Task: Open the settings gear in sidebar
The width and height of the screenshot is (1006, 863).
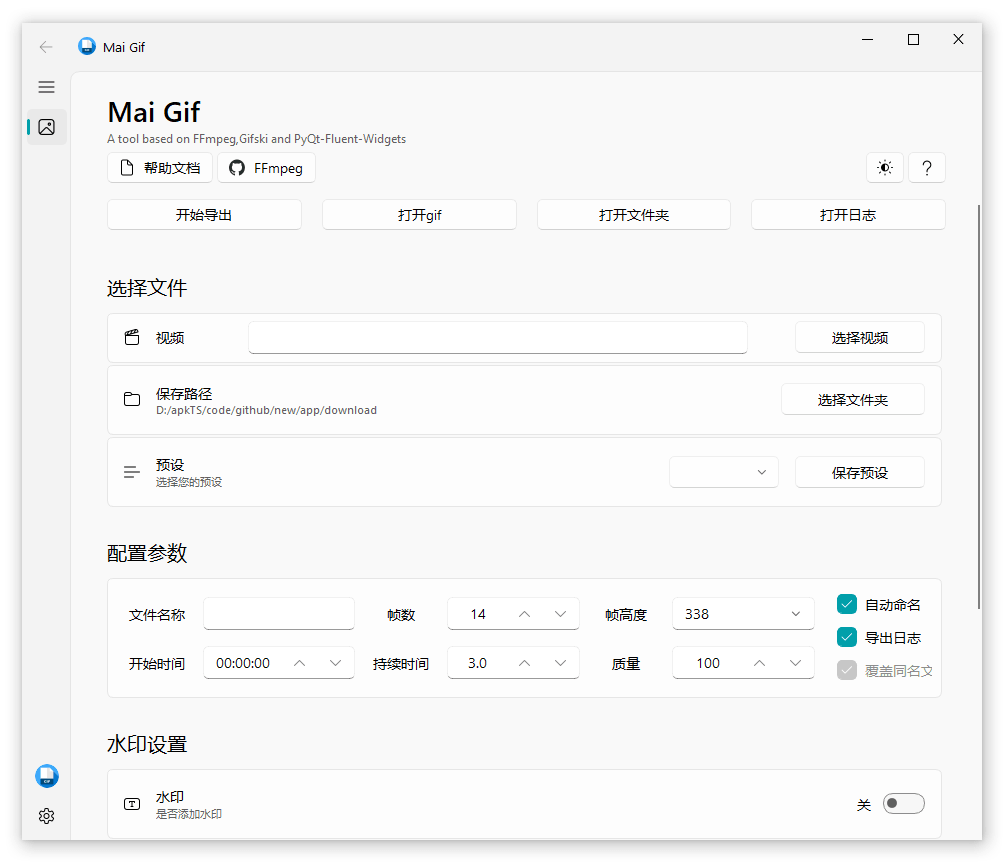Action: (46, 816)
